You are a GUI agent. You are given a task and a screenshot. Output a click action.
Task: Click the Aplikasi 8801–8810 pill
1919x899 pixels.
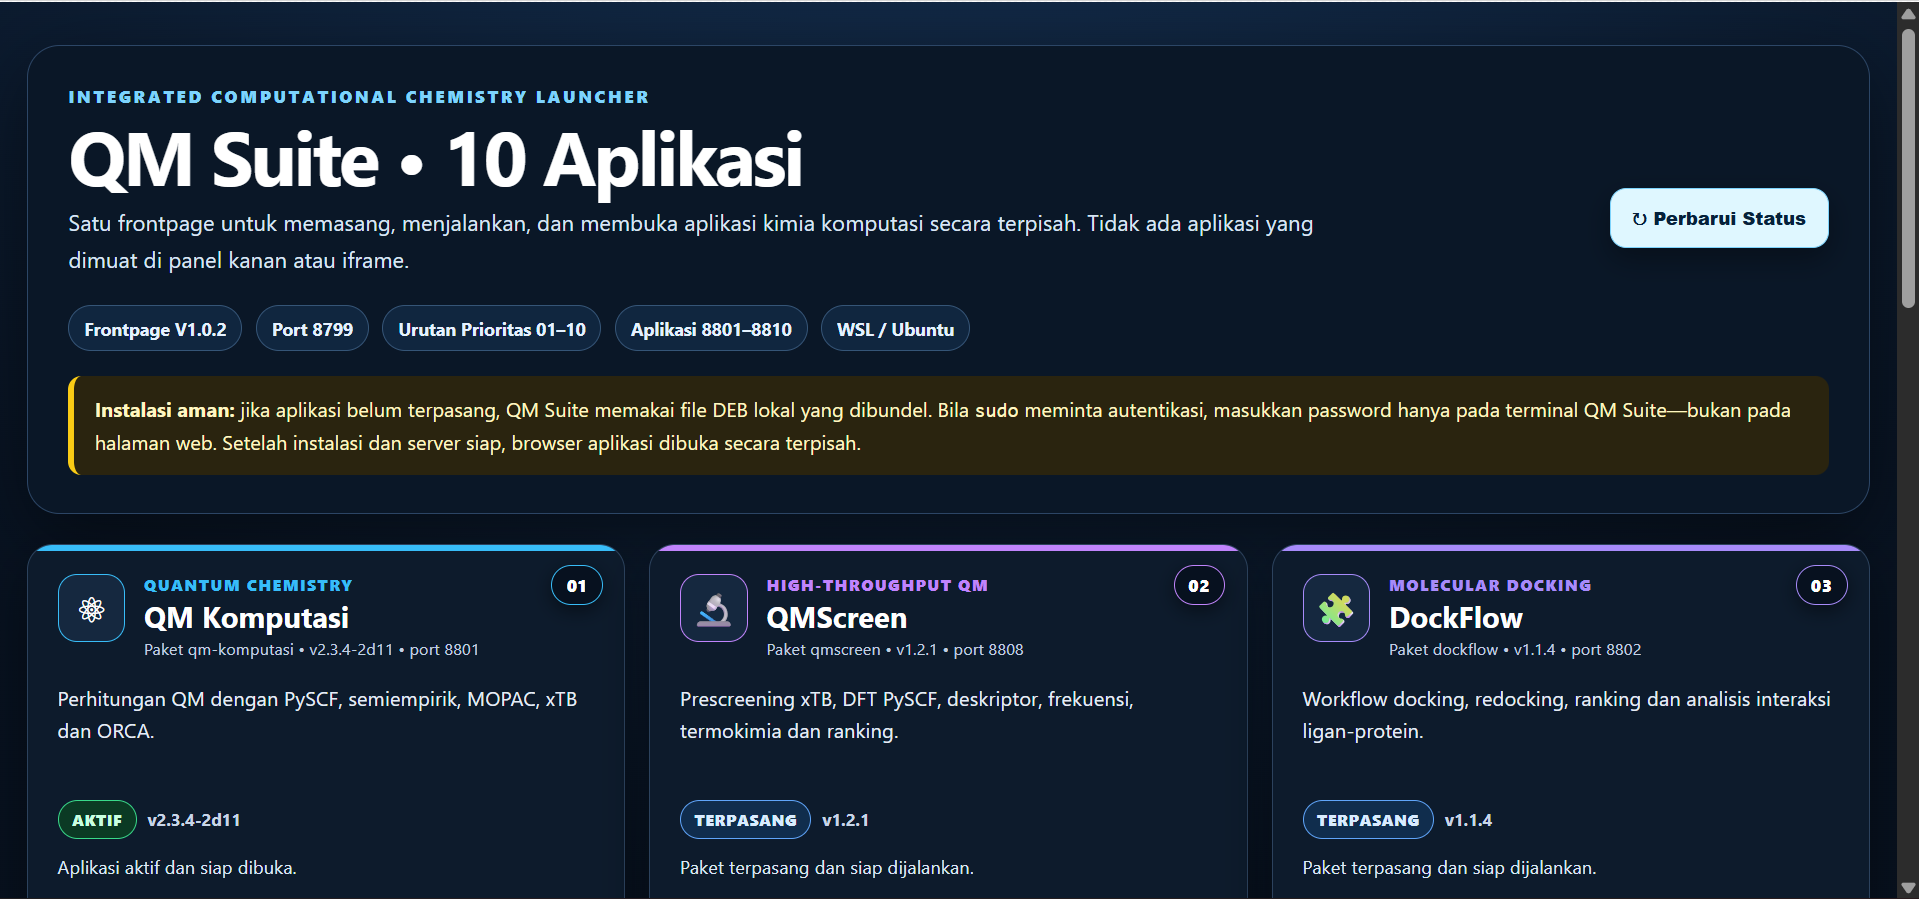click(711, 329)
